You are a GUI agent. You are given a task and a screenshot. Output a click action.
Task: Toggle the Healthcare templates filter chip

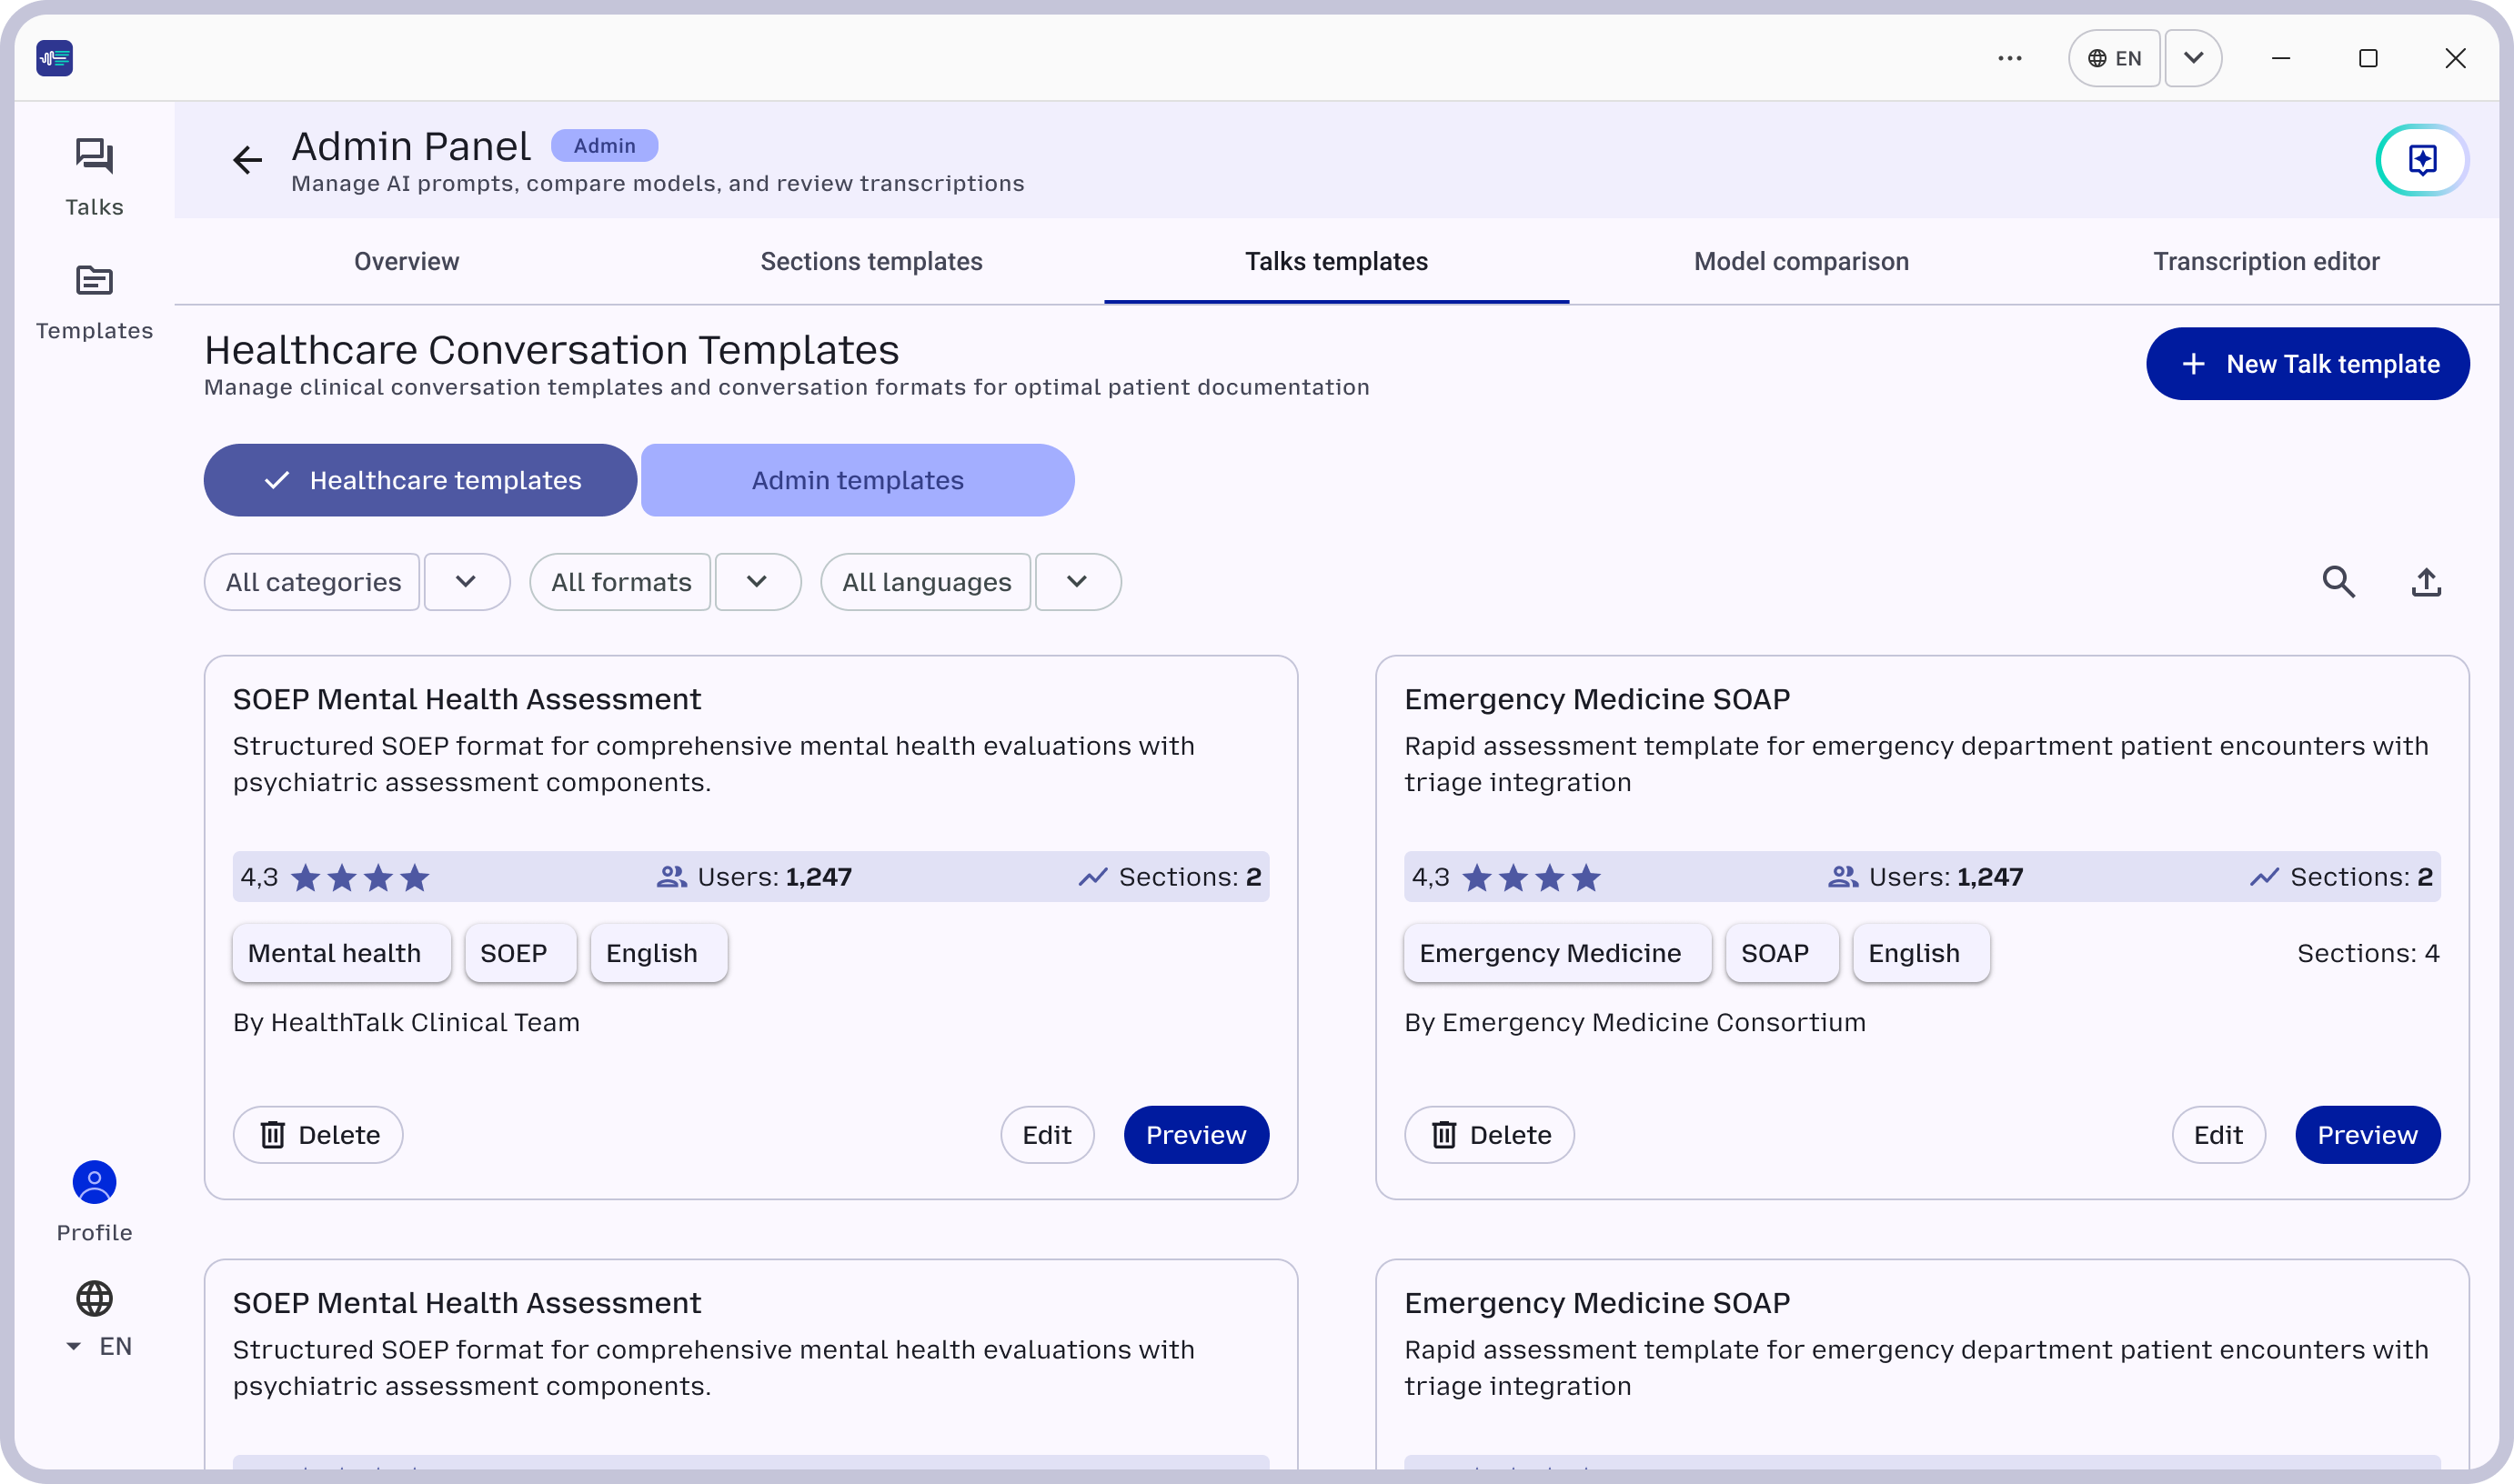coord(420,480)
